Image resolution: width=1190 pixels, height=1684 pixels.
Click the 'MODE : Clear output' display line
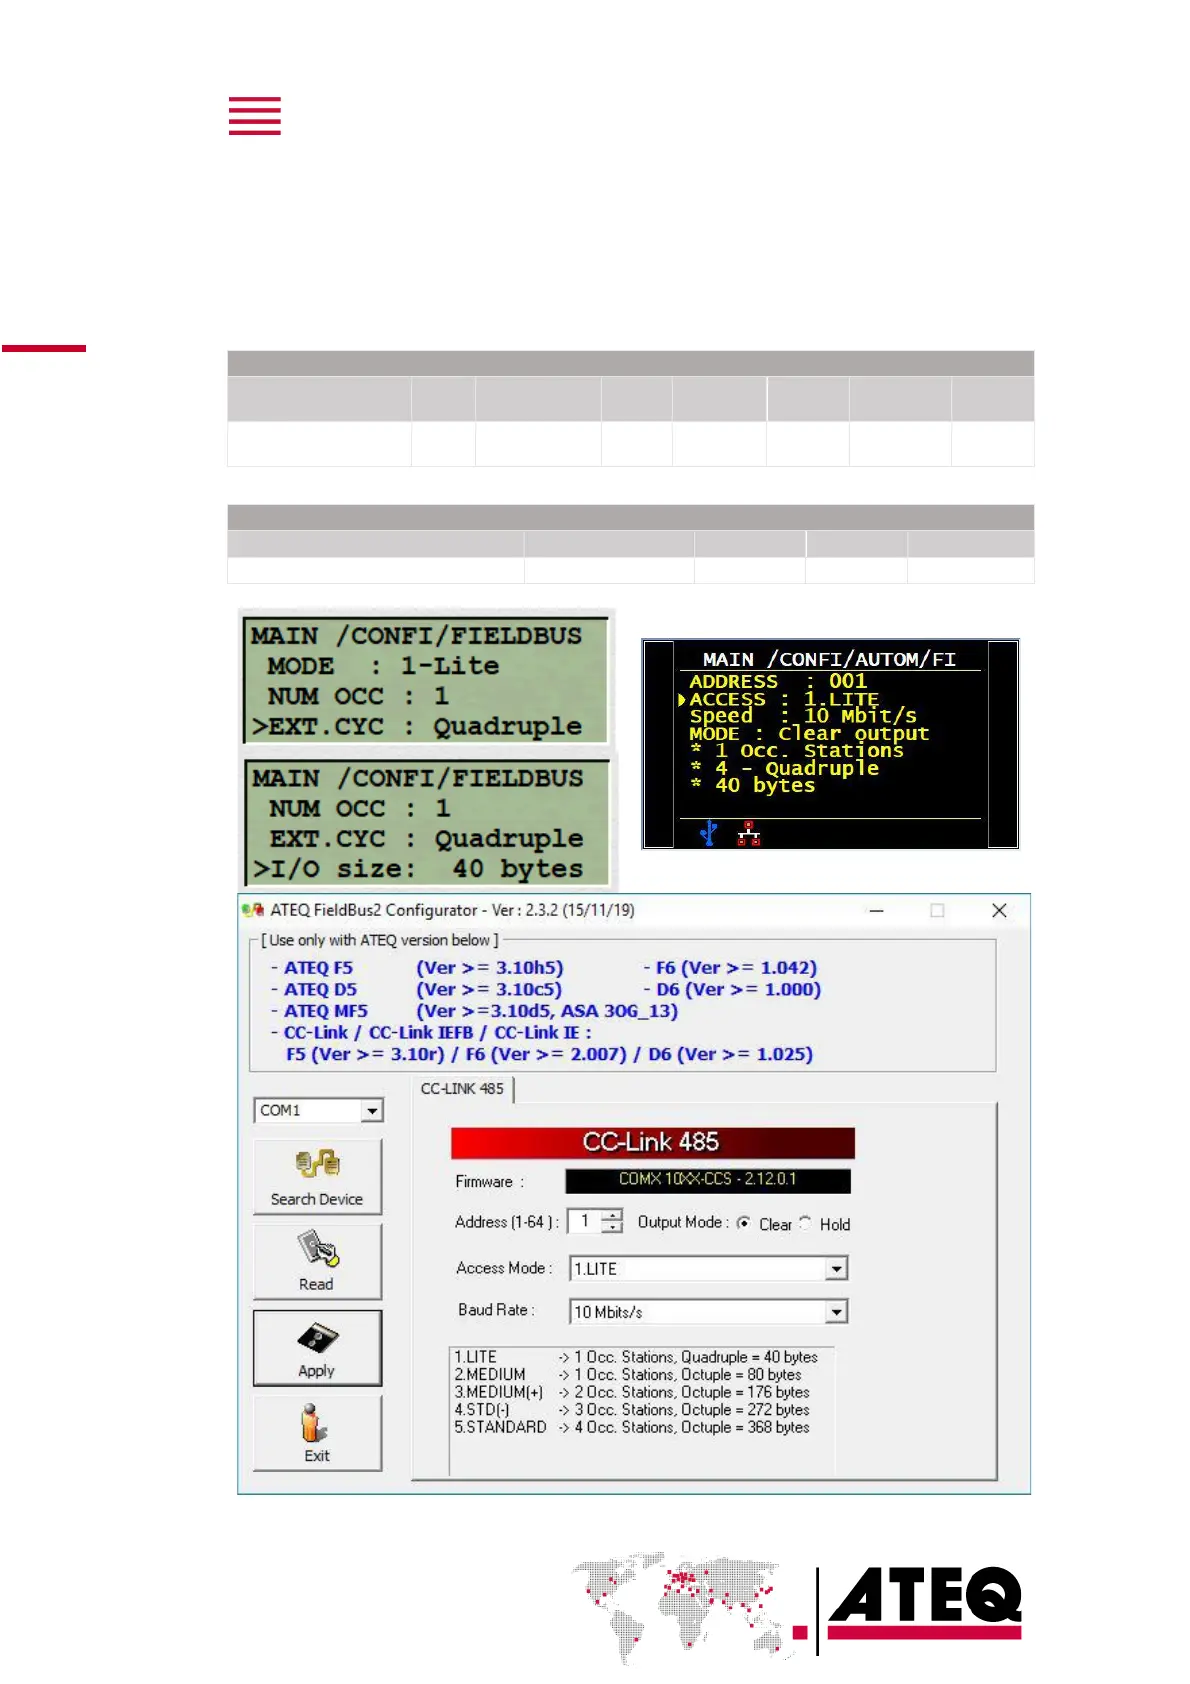[x=809, y=733]
